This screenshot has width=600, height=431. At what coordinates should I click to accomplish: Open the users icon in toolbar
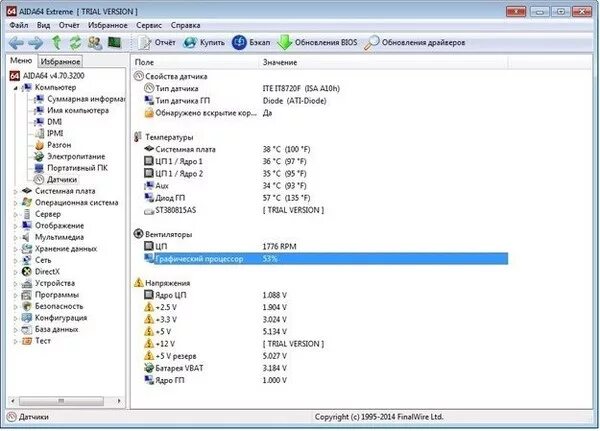click(95, 42)
